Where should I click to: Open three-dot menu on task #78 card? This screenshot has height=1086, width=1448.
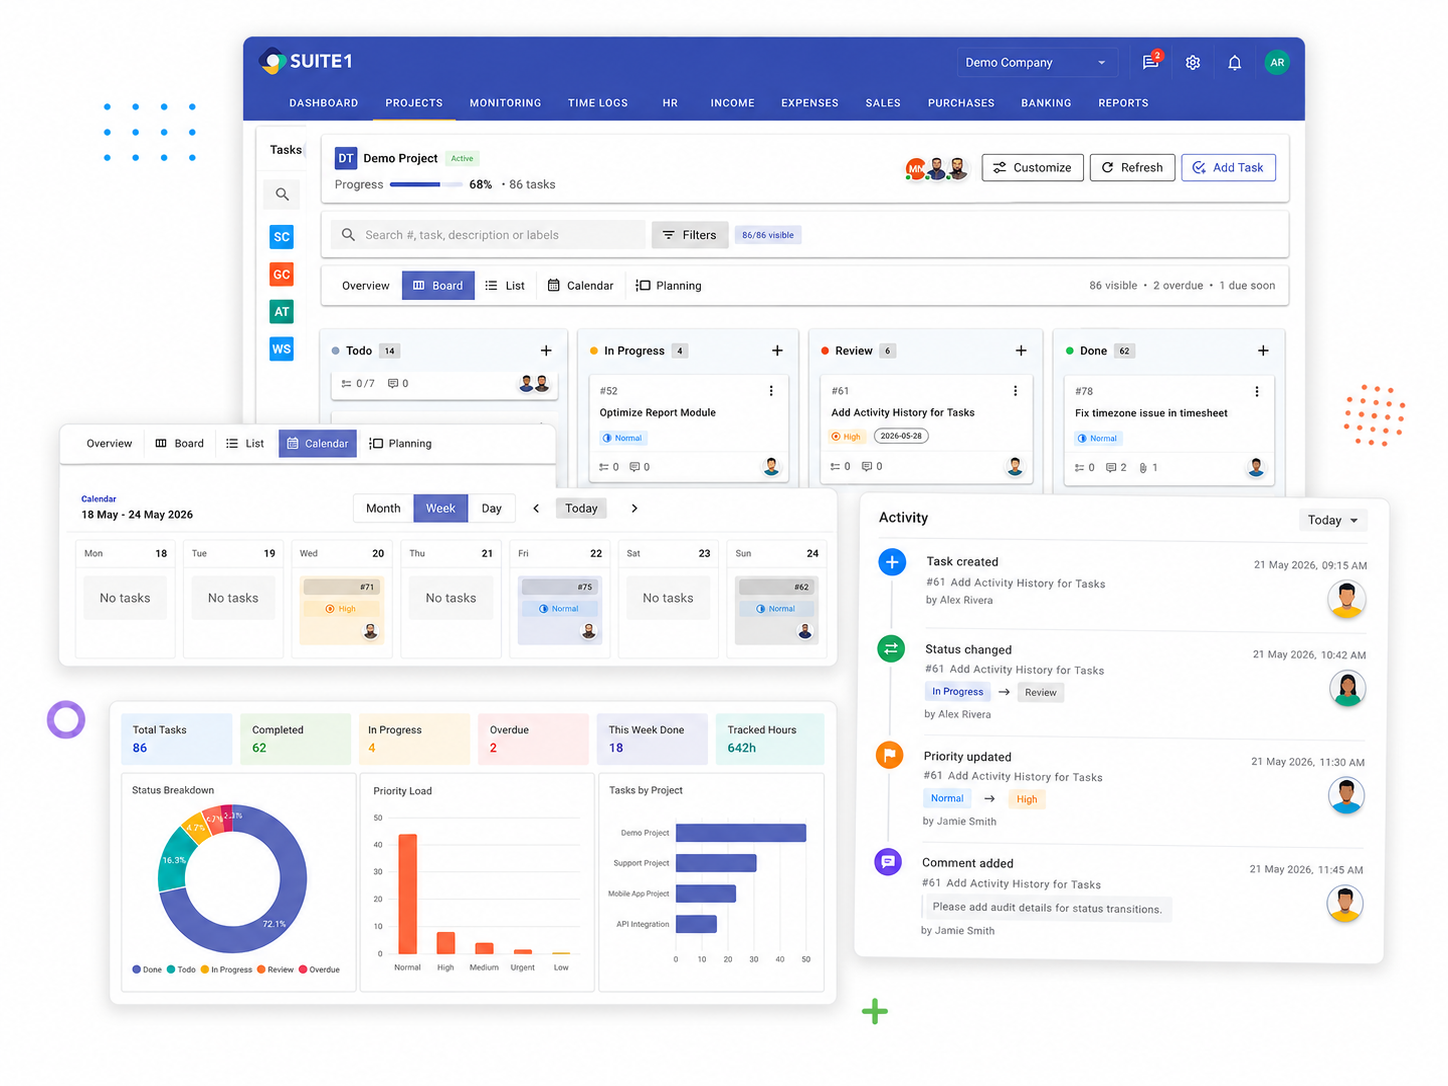tap(1257, 391)
